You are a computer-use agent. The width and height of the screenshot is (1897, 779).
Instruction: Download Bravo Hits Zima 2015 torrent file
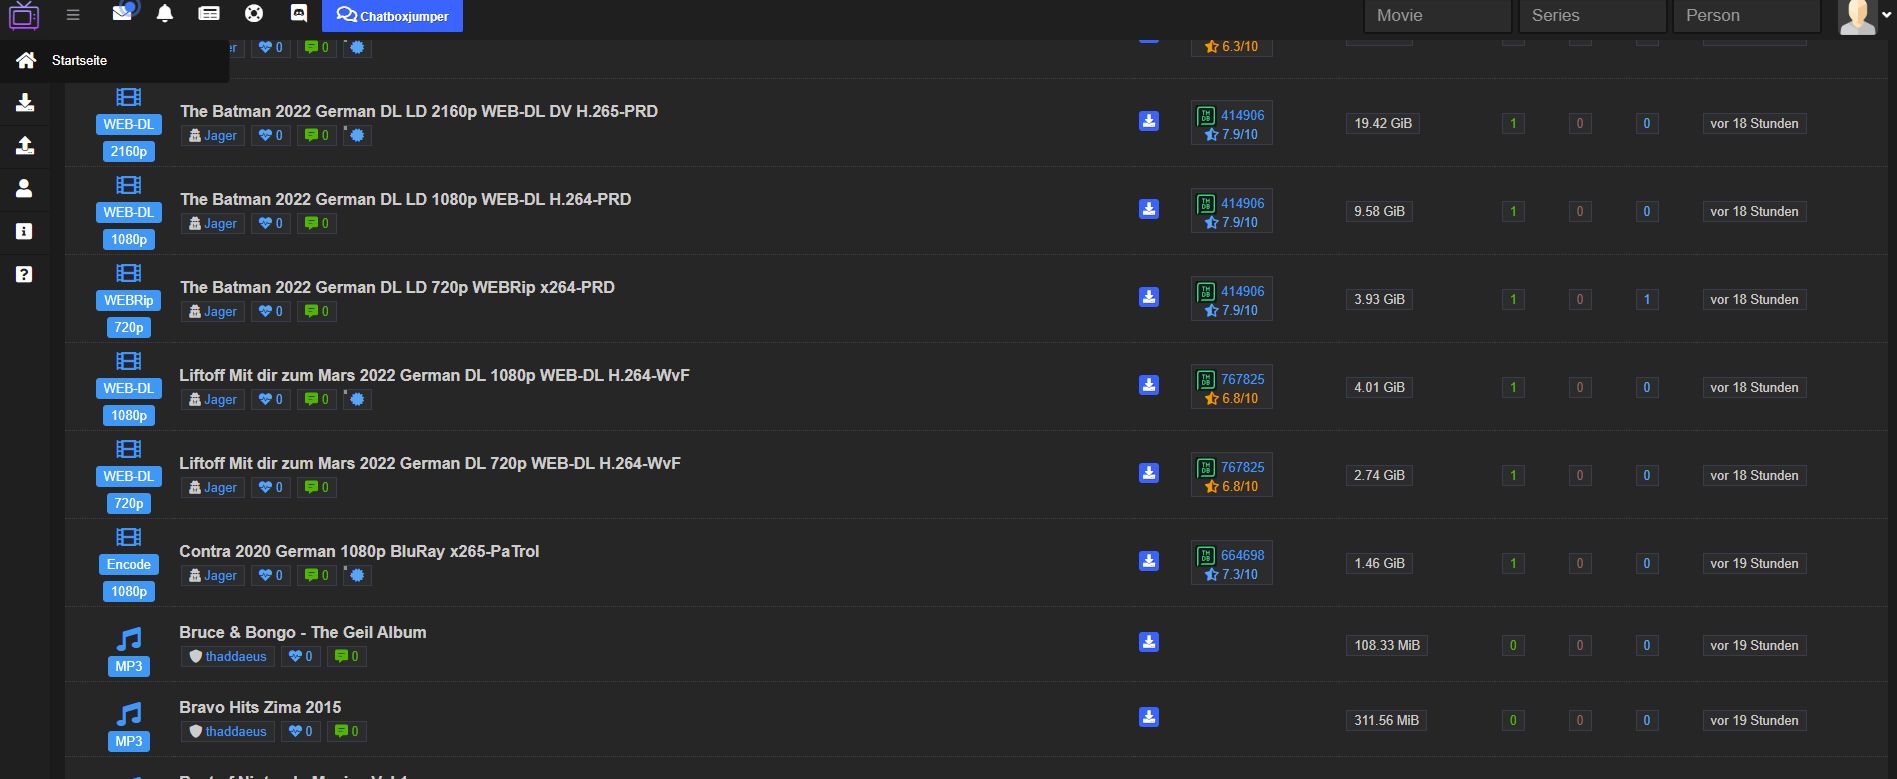pos(1149,717)
